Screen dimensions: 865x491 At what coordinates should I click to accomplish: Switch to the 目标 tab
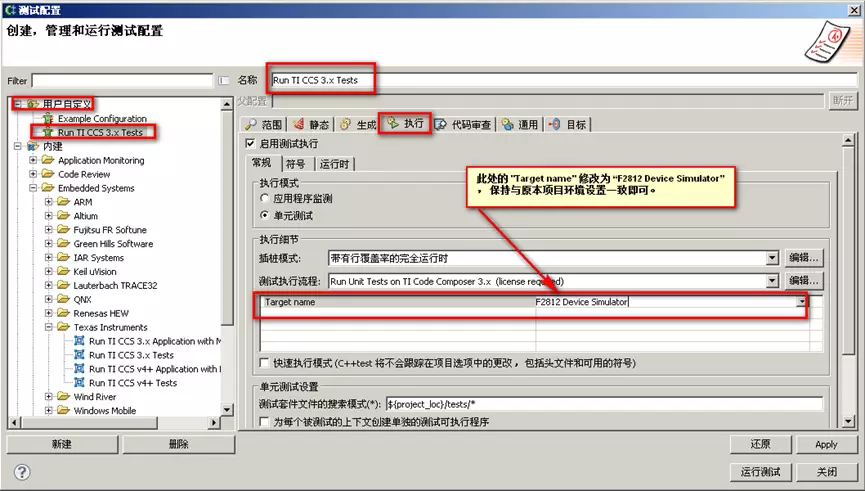pos(568,125)
